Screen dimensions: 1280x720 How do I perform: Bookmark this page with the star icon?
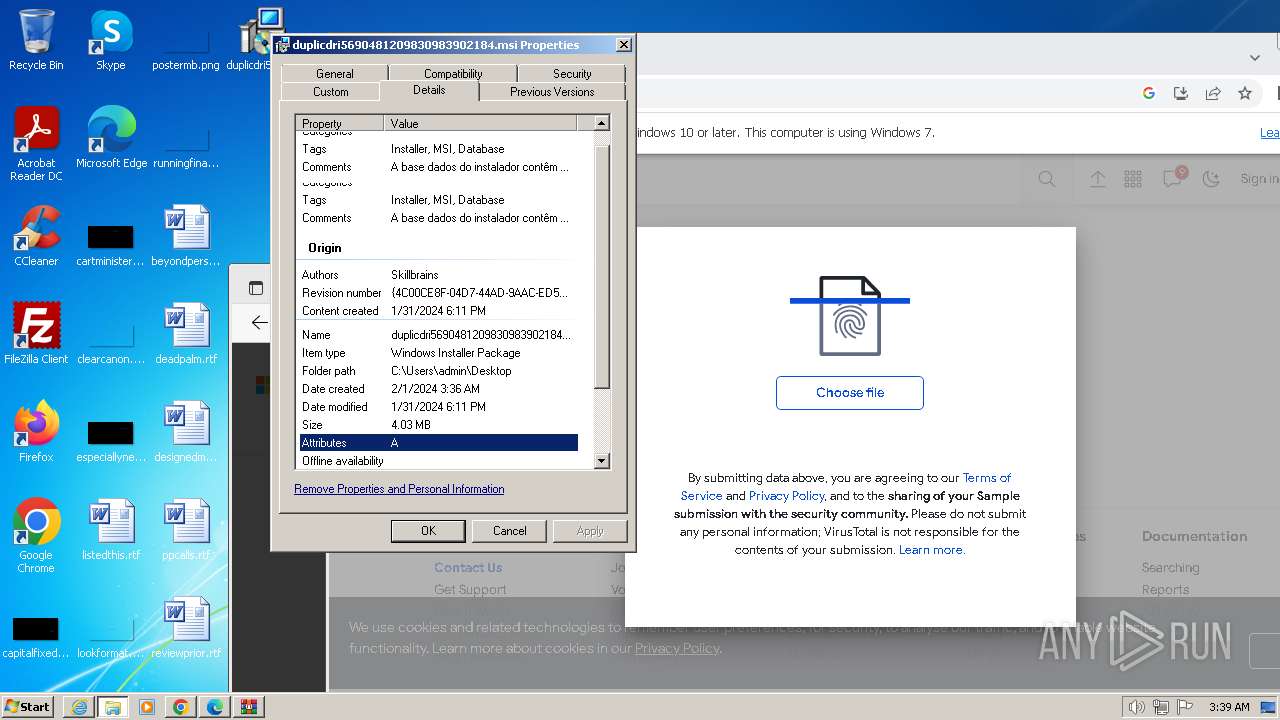[x=1245, y=93]
